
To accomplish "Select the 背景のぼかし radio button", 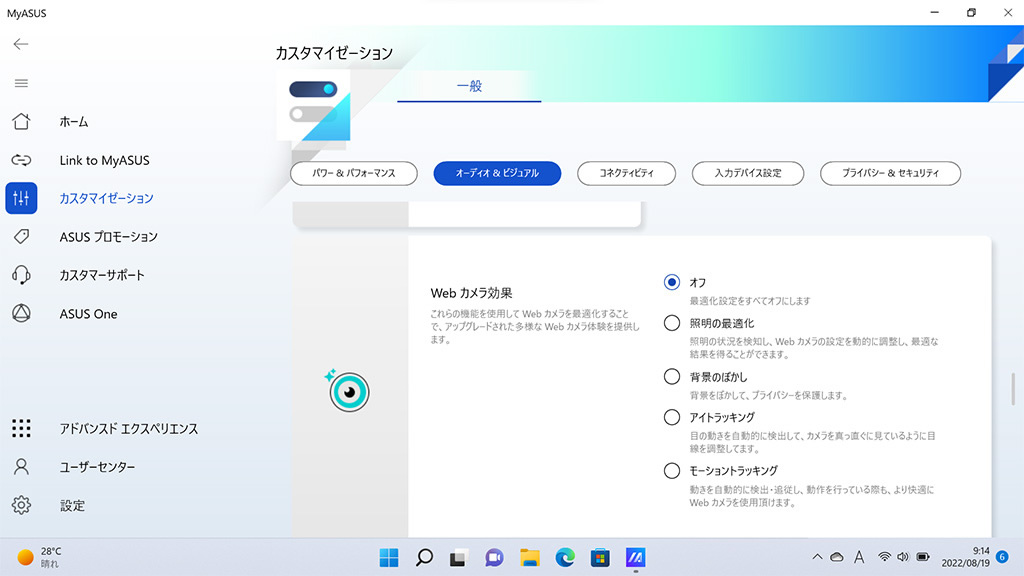I will click(672, 376).
